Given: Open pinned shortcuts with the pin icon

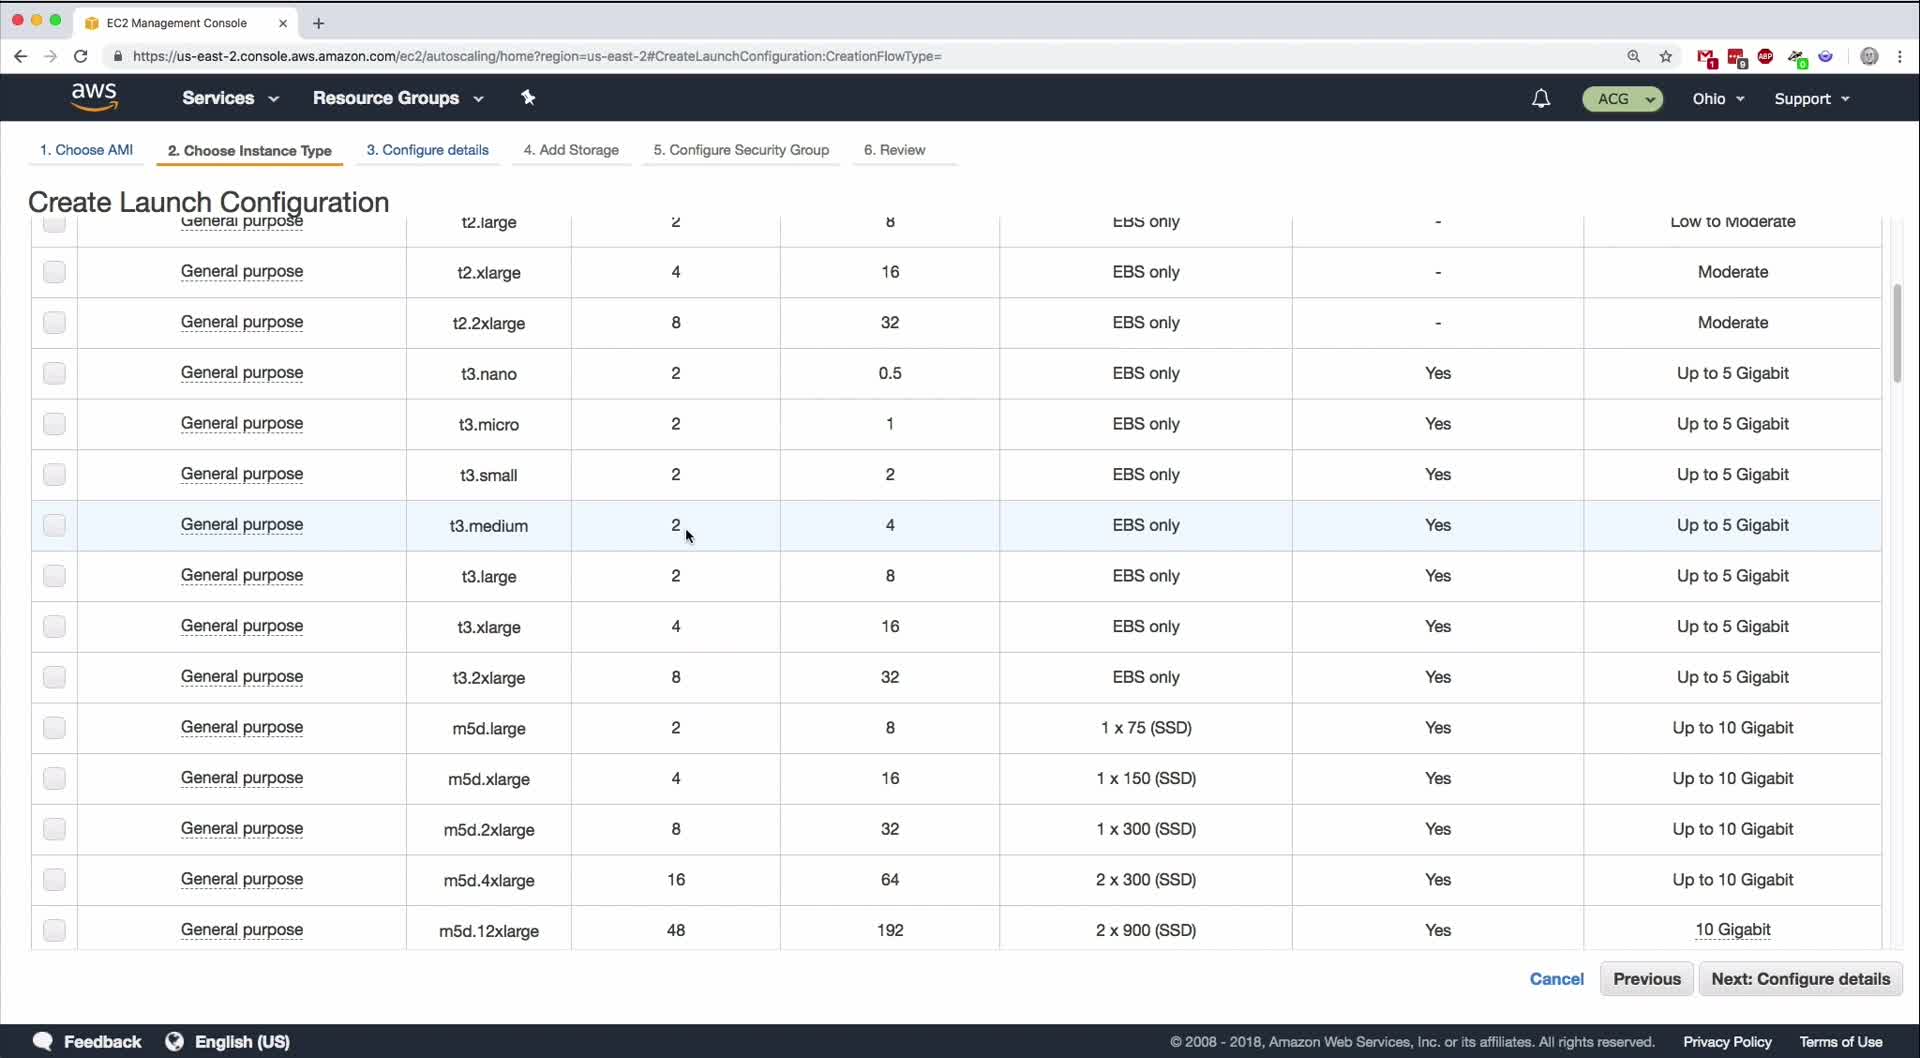Looking at the screenshot, I should (x=528, y=97).
